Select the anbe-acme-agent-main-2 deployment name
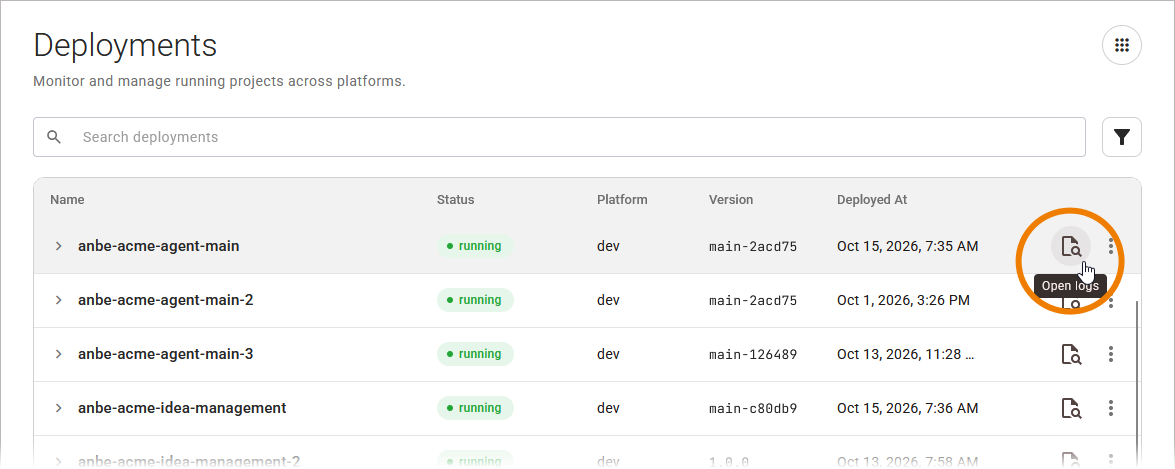Screen dimensions: 1175x469 tap(166, 300)
